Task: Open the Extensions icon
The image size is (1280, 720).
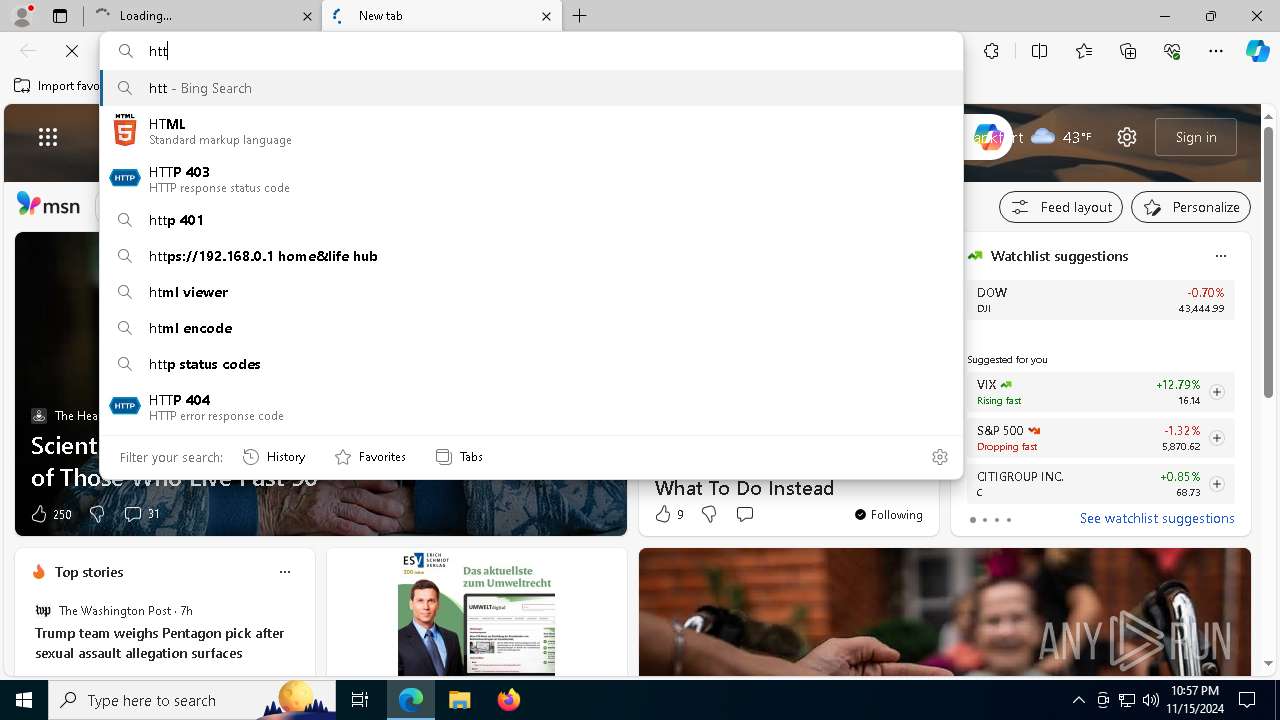Action: pos(991,51)
